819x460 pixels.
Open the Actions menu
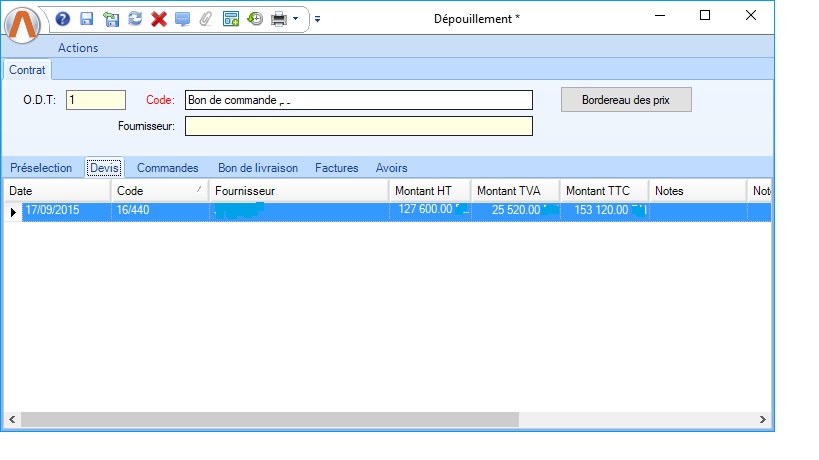78,48
